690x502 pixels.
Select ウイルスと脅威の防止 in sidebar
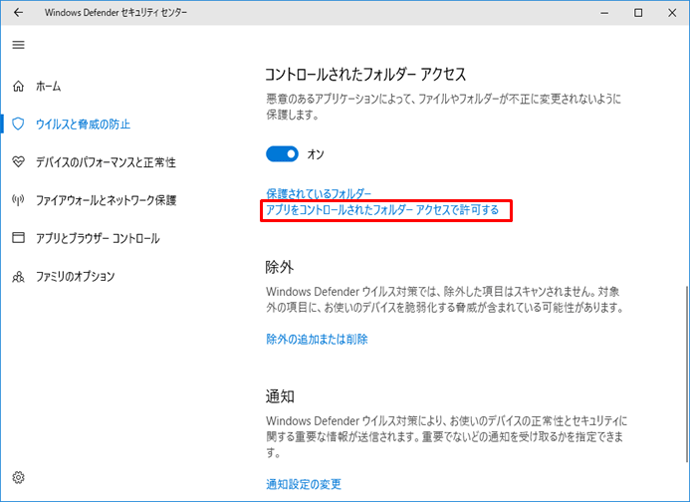pos(83,125)
